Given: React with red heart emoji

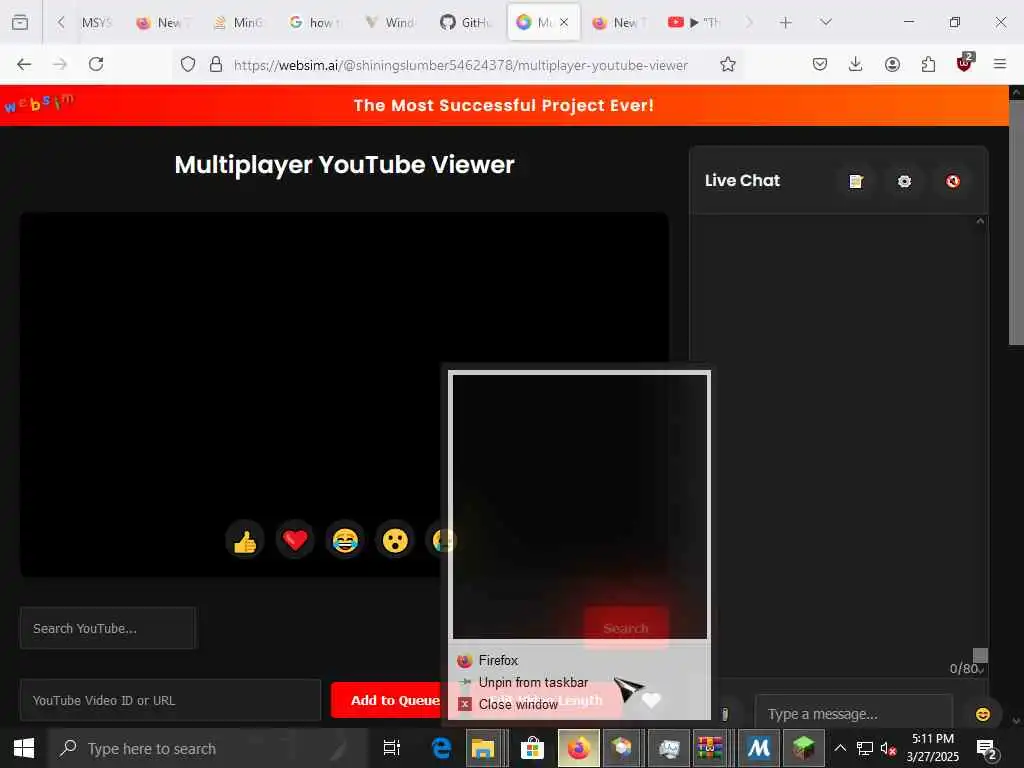Looking at the screenshot, I should click(x=295, y=541).
